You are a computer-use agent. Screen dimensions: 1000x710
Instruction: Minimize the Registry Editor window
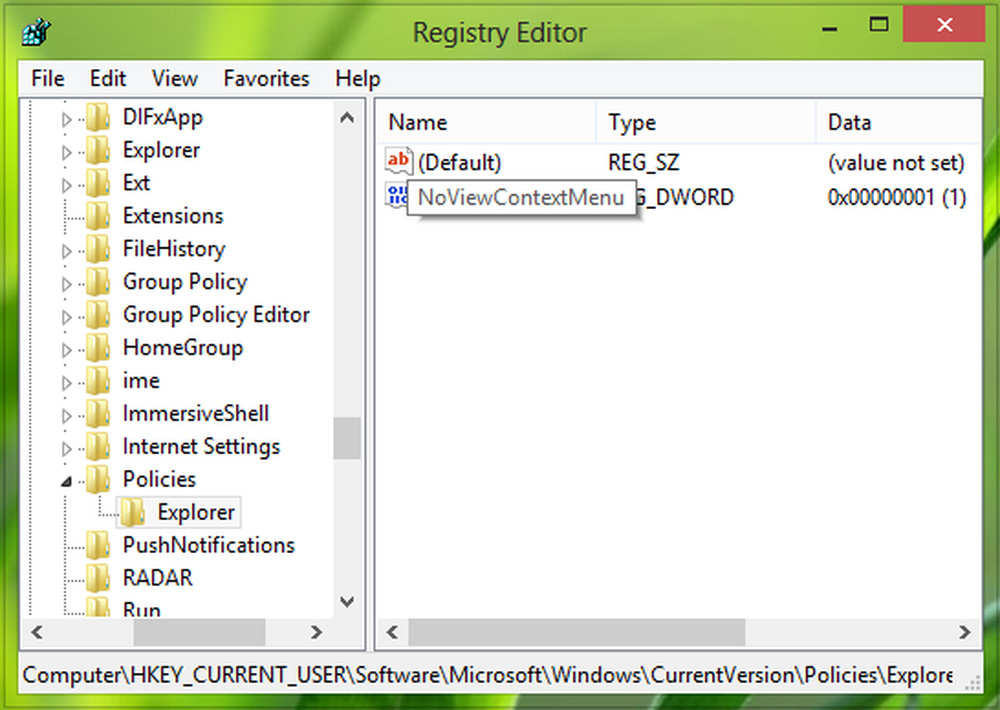[830, 27]
